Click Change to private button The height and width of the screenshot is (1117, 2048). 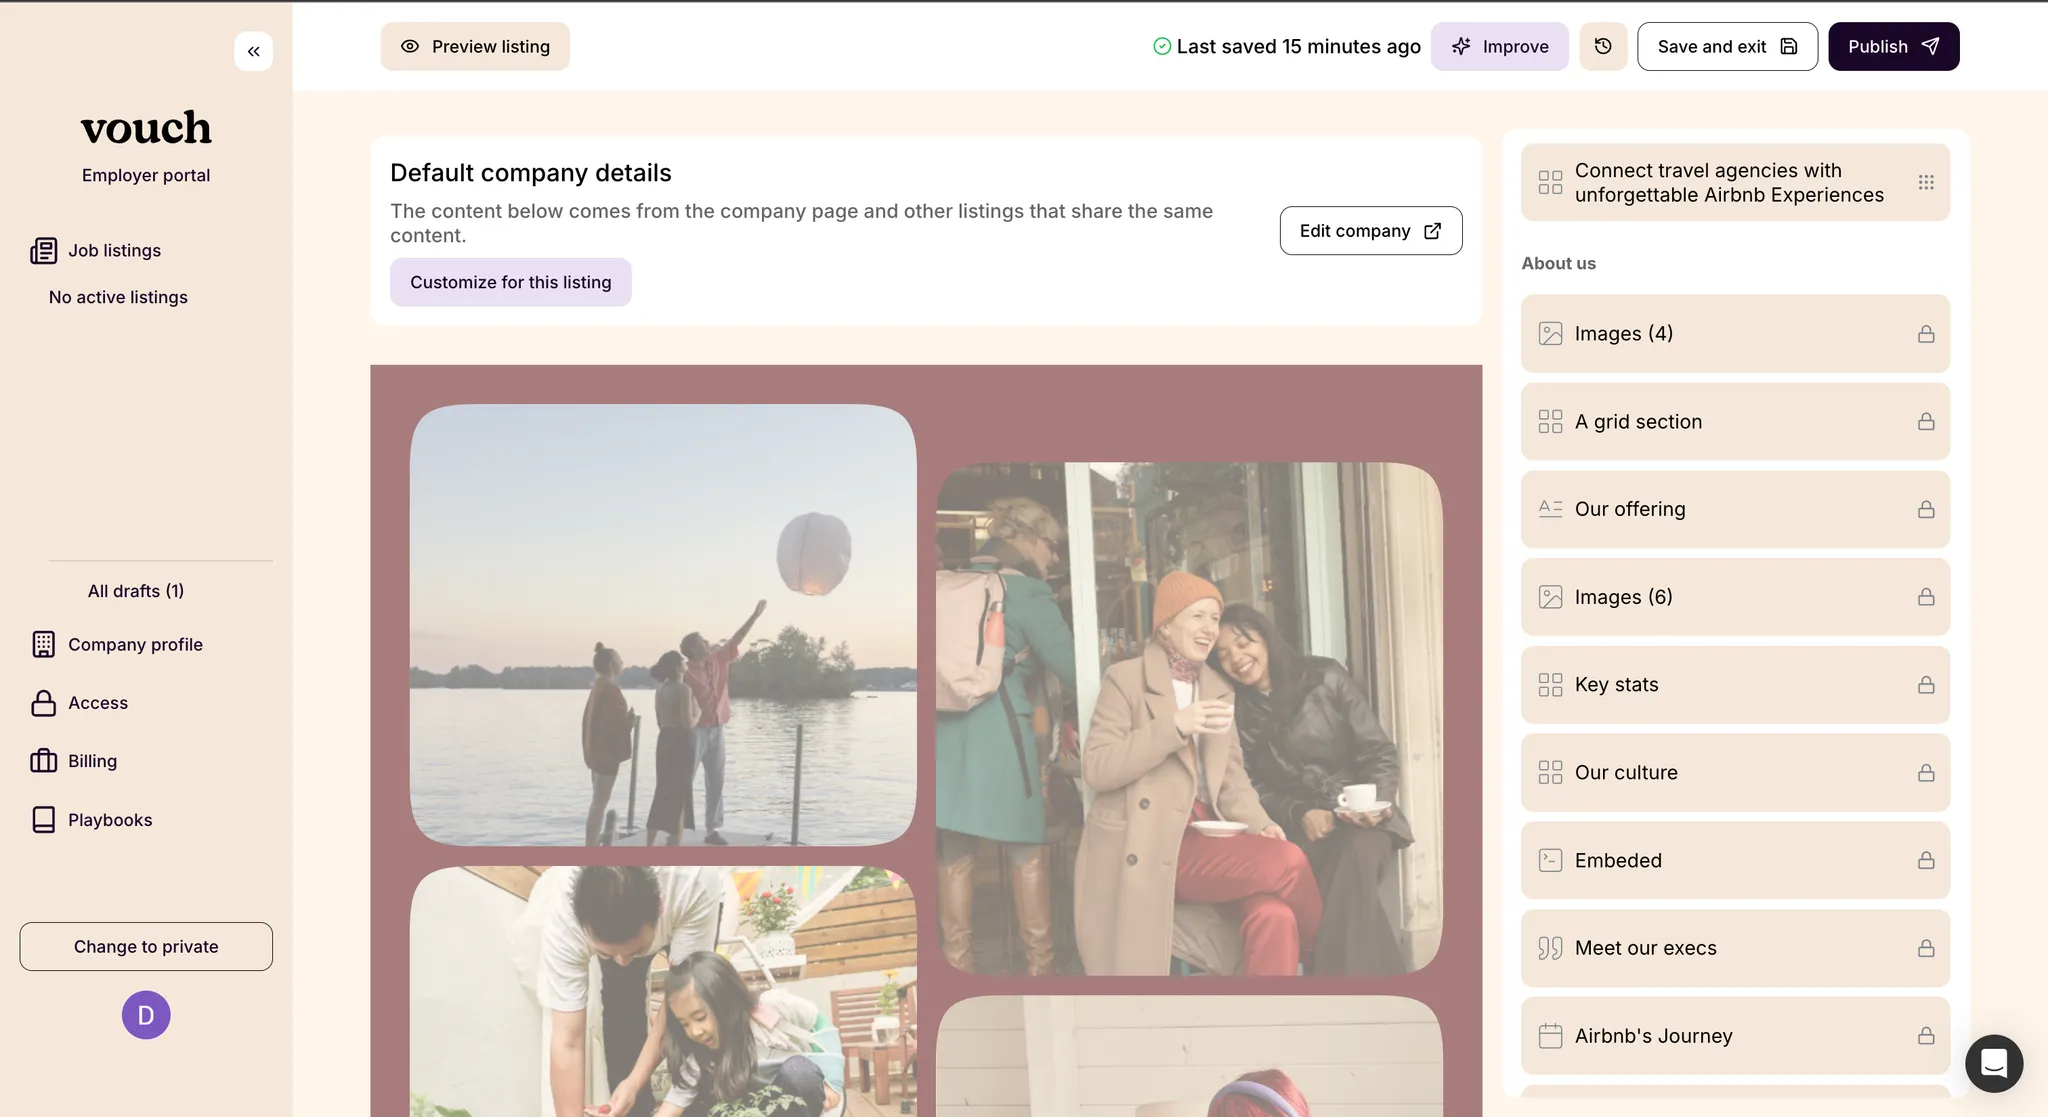click(146, 947)
